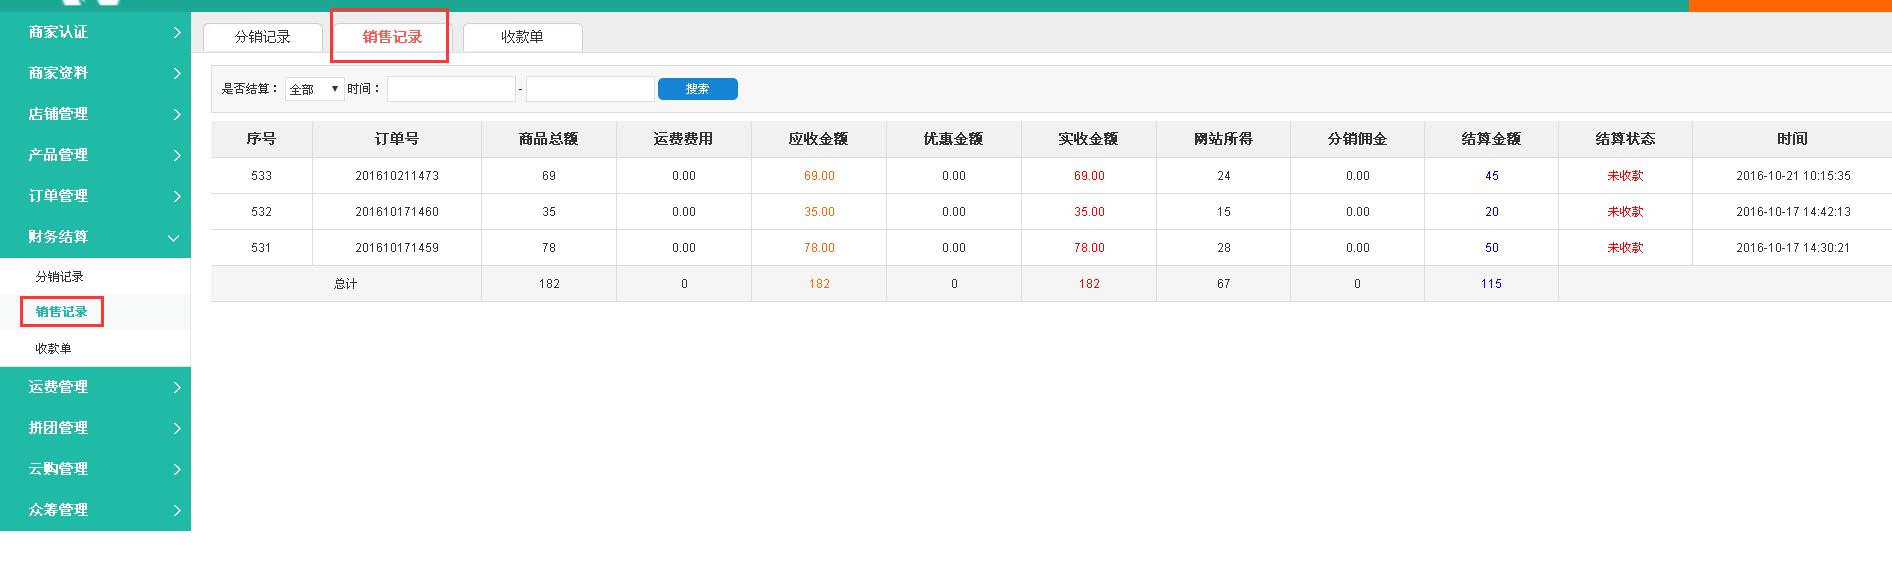Open 收款单 in the sidebar submenu
The height and width of the screenshot is (571, 1892).
click(54, 349)
